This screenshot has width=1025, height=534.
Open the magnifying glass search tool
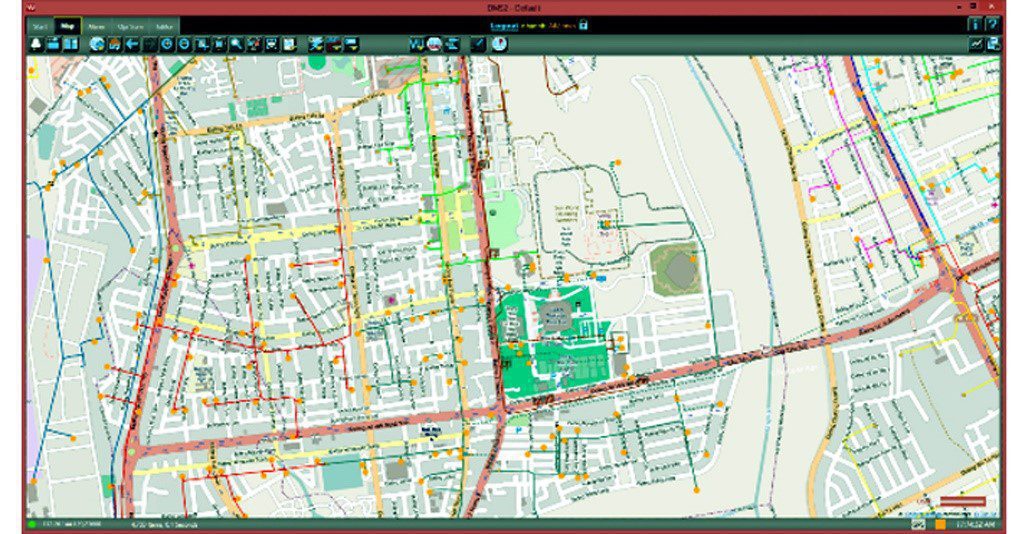(236, 44)
